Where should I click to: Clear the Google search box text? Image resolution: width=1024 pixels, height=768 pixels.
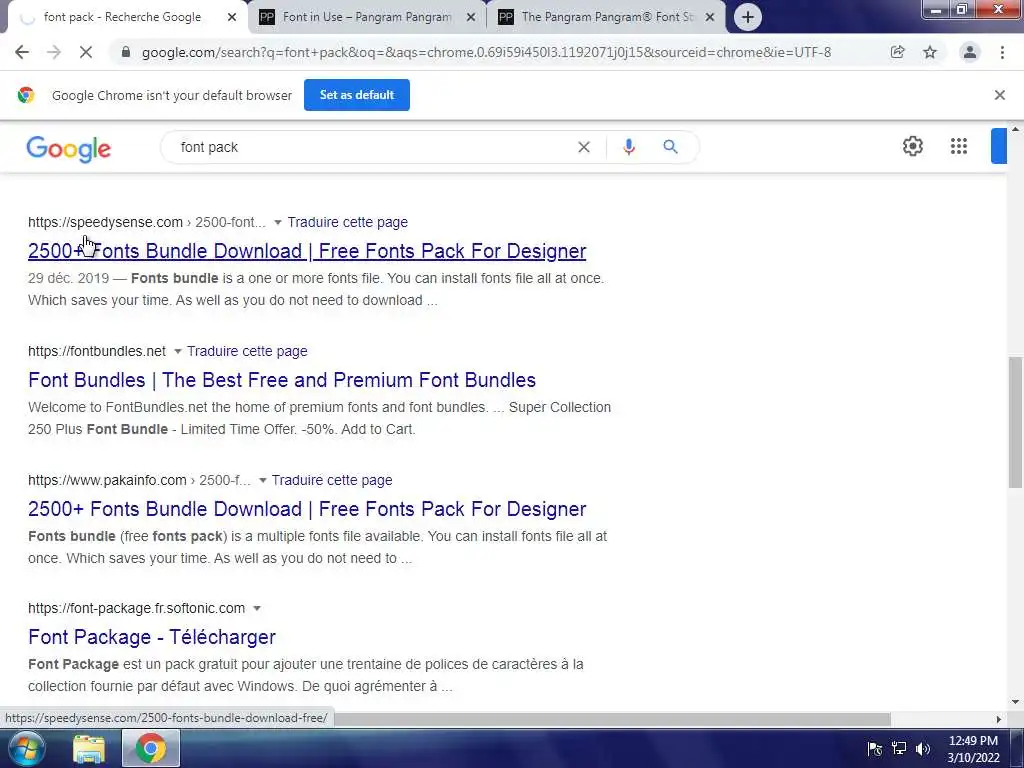584,148
